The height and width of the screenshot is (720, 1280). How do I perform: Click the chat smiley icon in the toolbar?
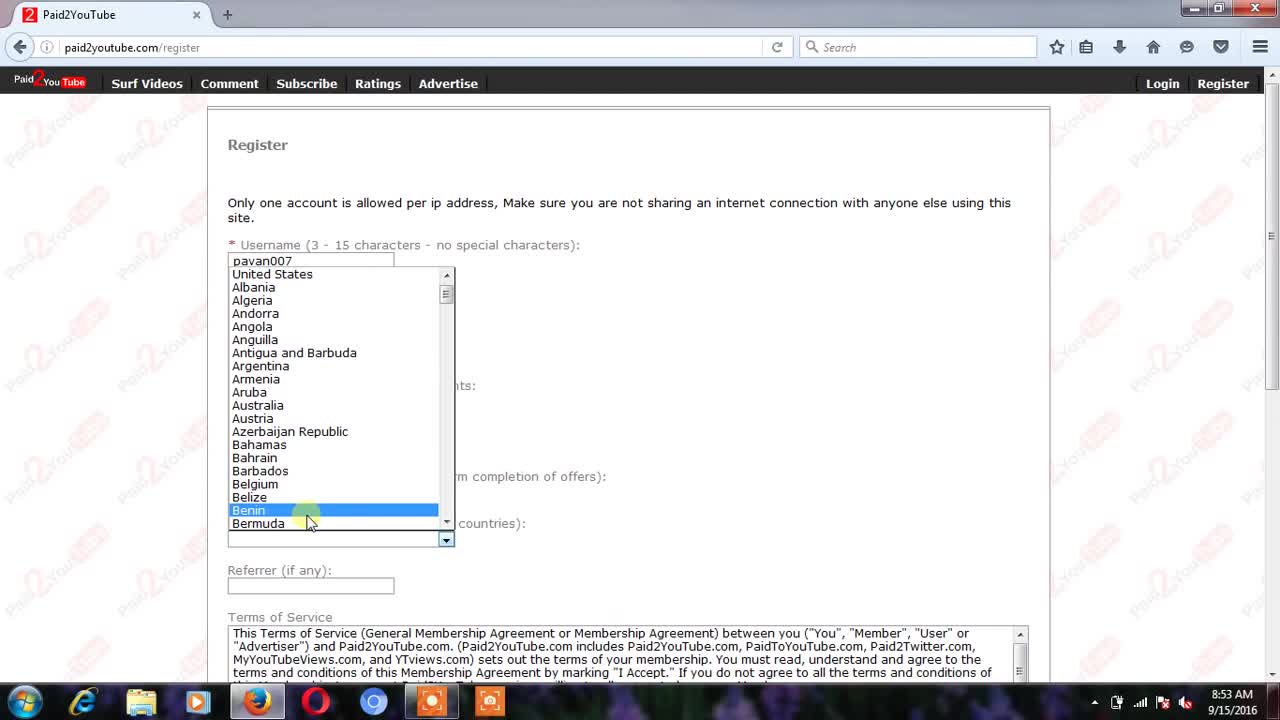1187,47
